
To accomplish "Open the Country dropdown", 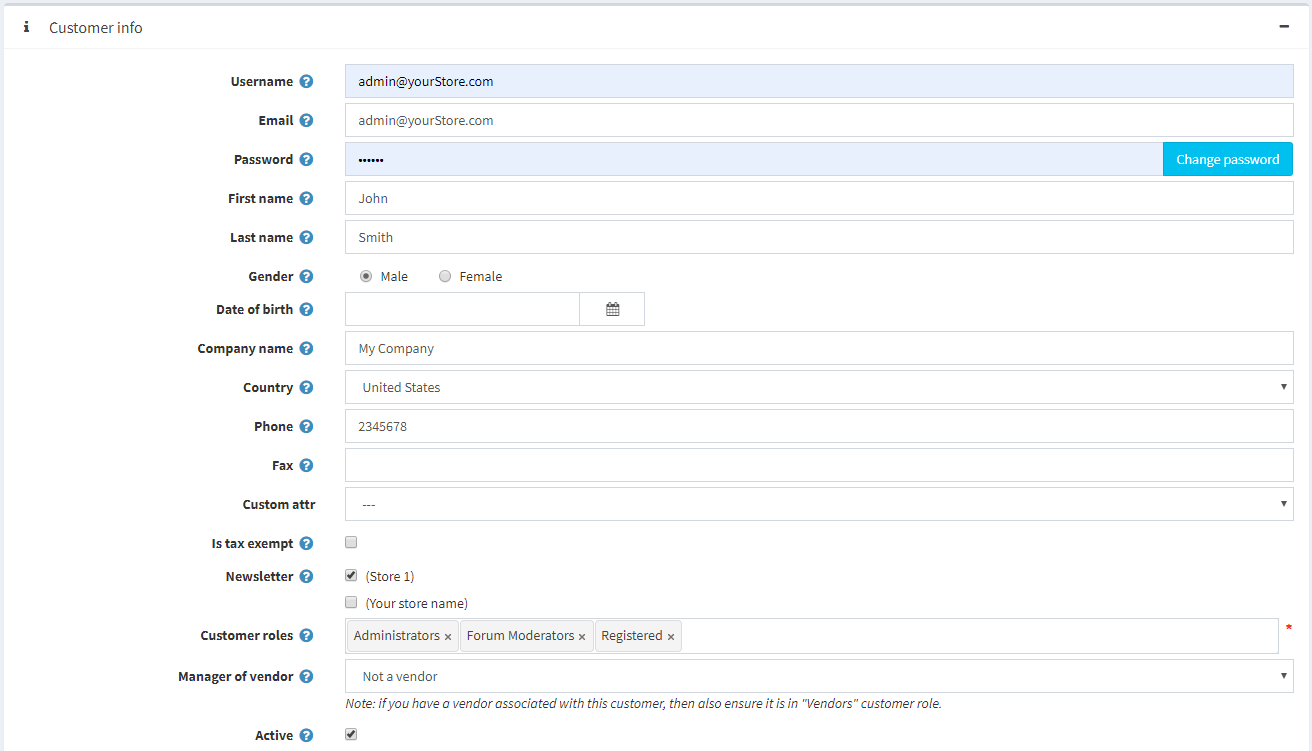I will click(818, 388).
